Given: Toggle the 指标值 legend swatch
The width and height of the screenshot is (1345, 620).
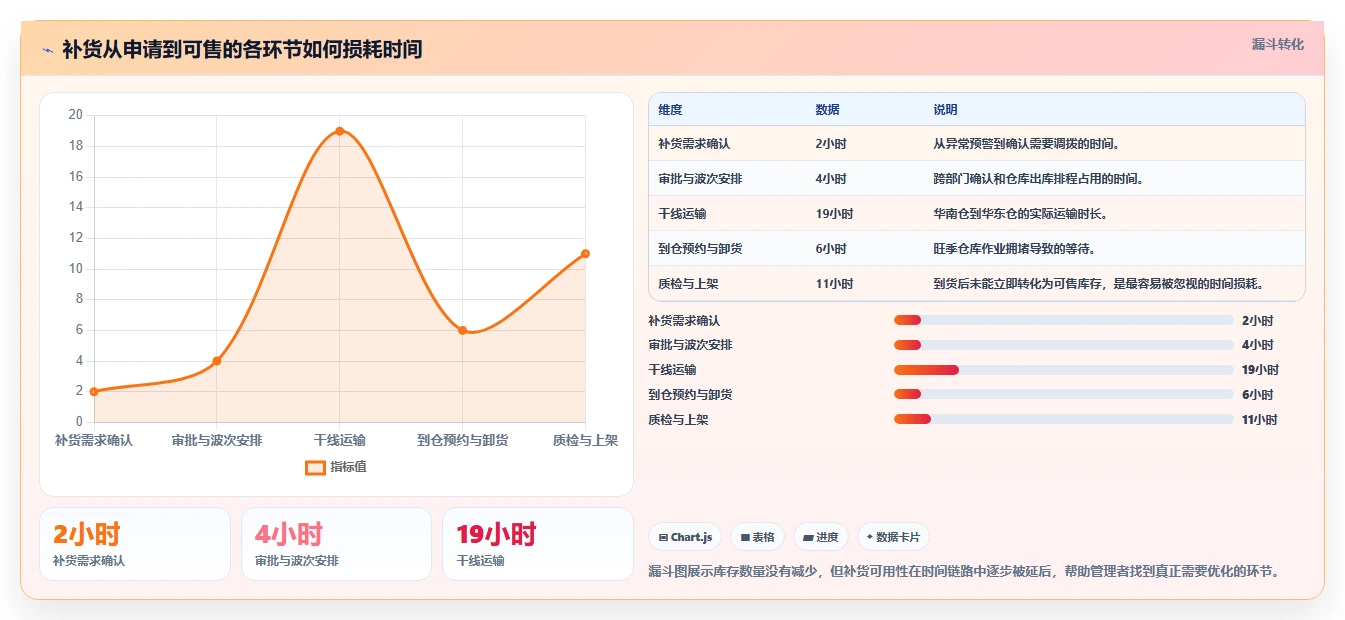Looking at the screenshot, I should 315,467.
